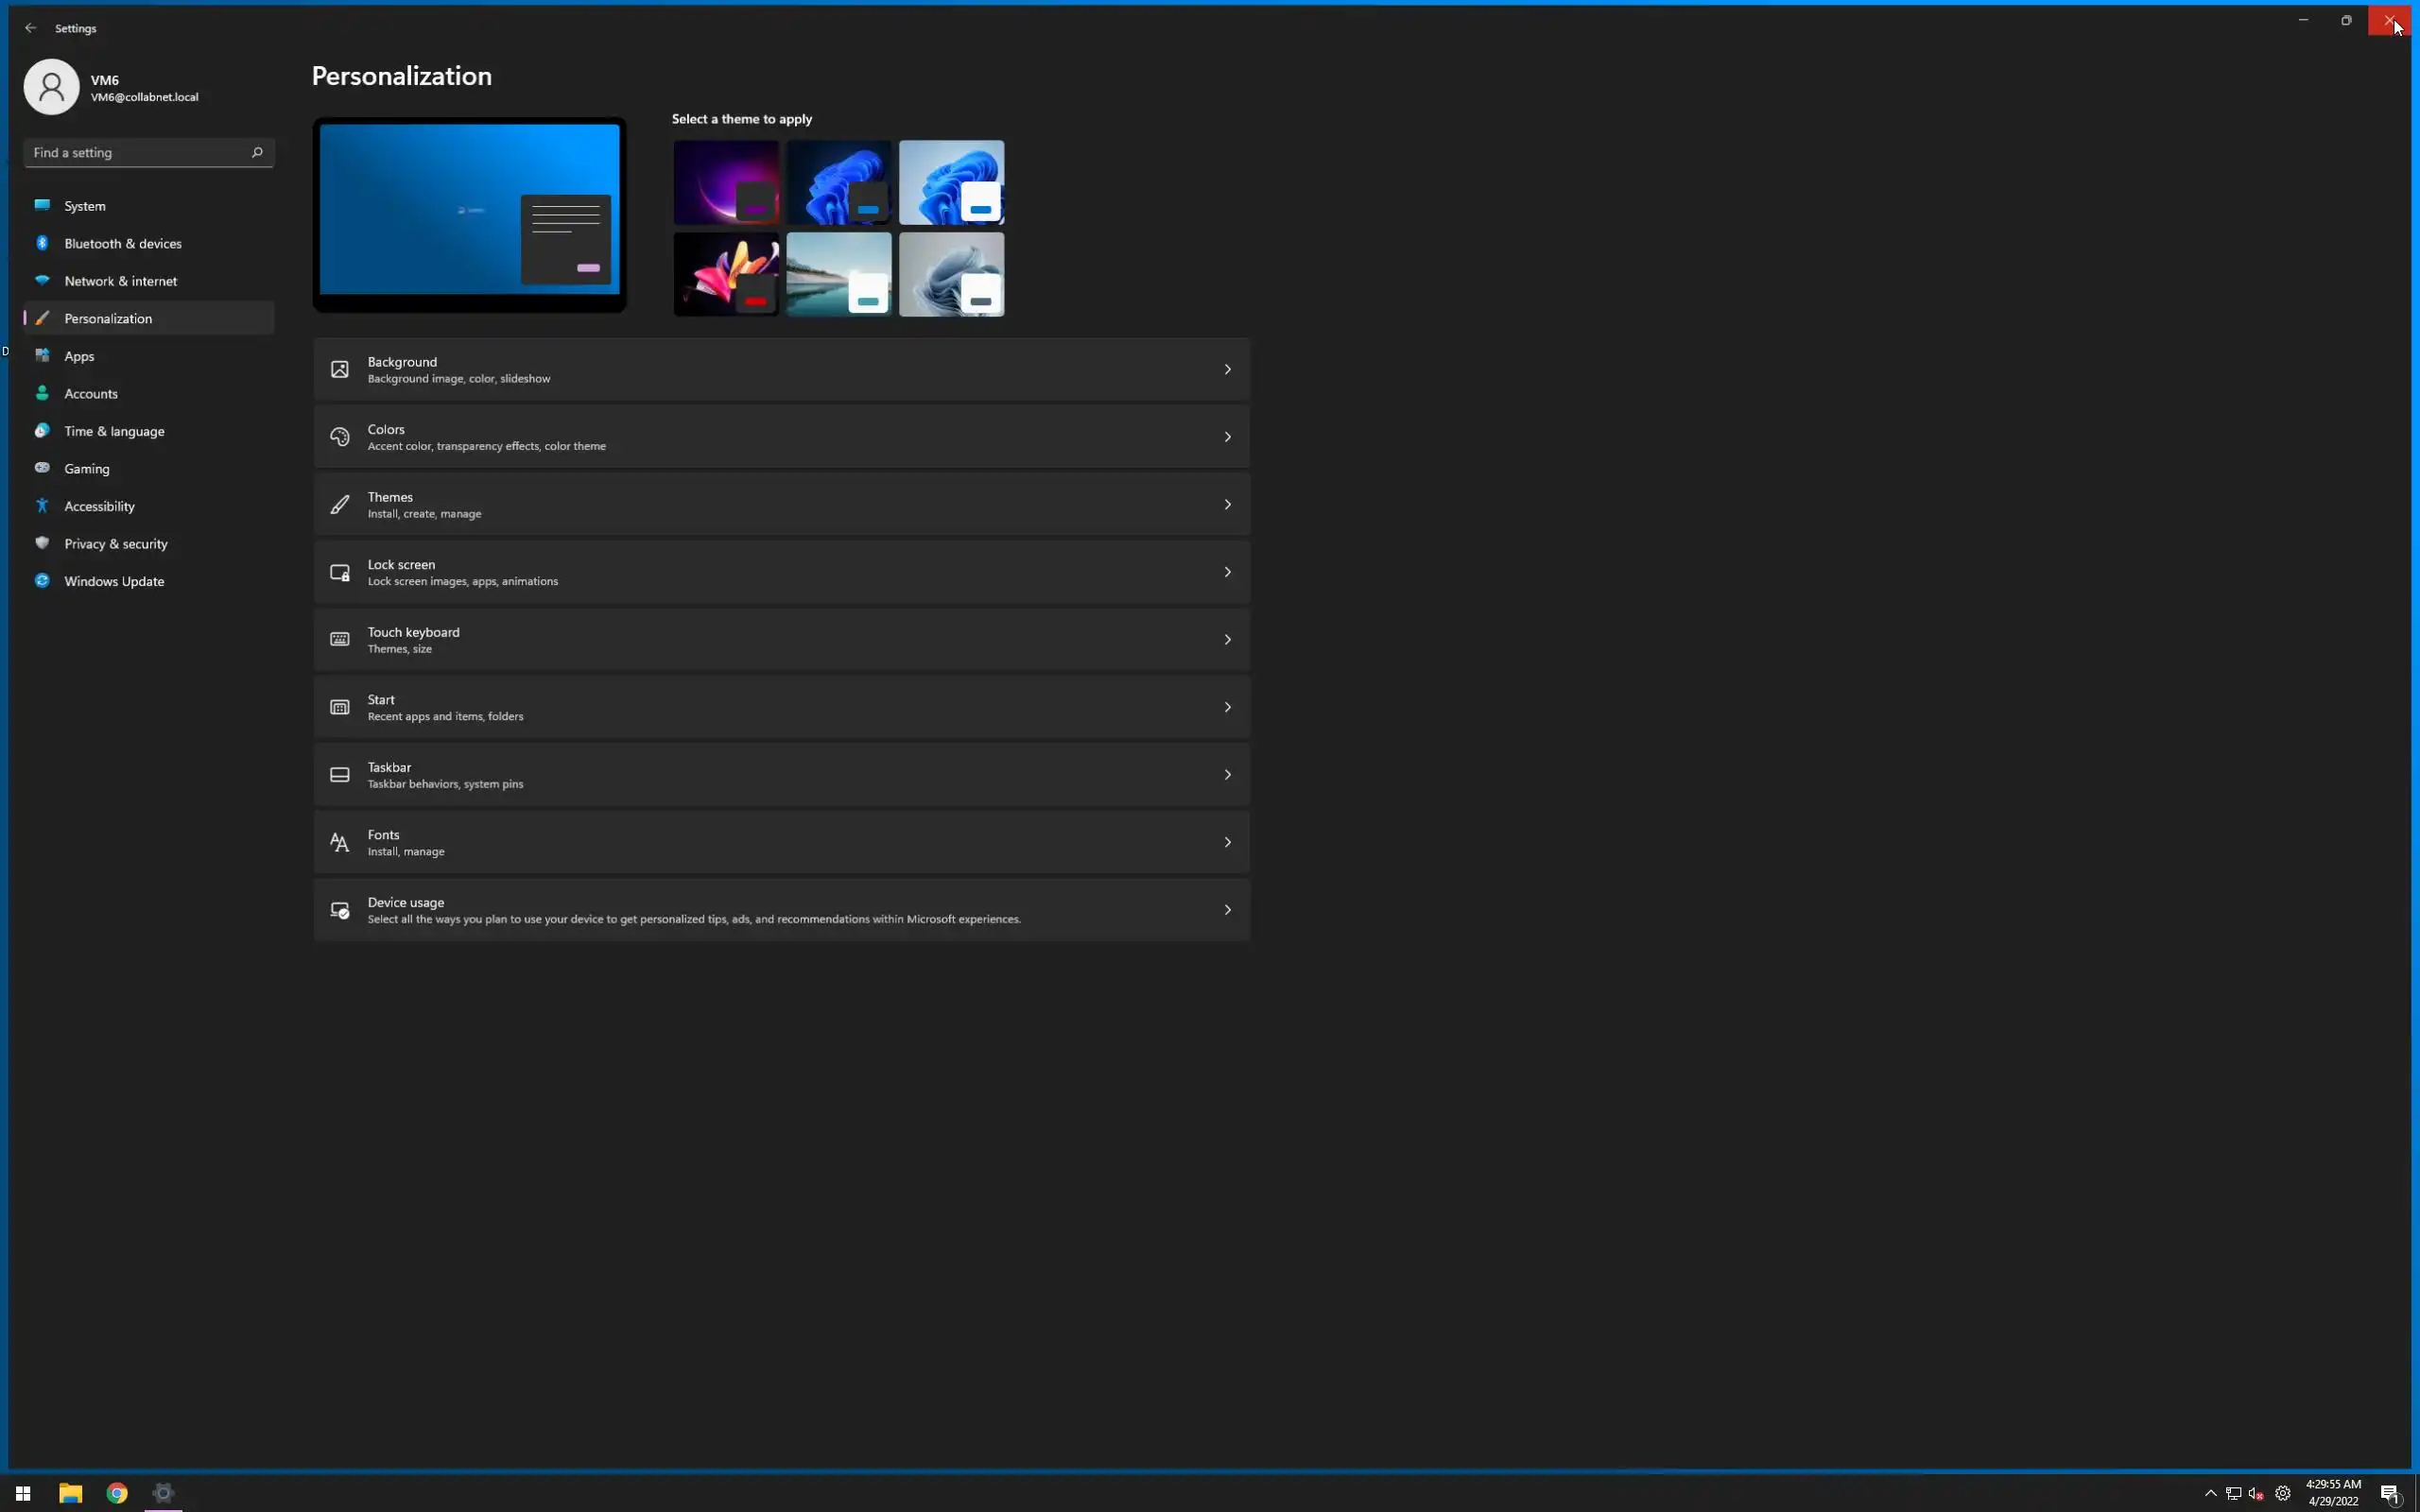This screenshot has width=2420, height=1512.
Task: Click the Background row's picture icon
Action: pyautogui.click(x=340, y=370)
